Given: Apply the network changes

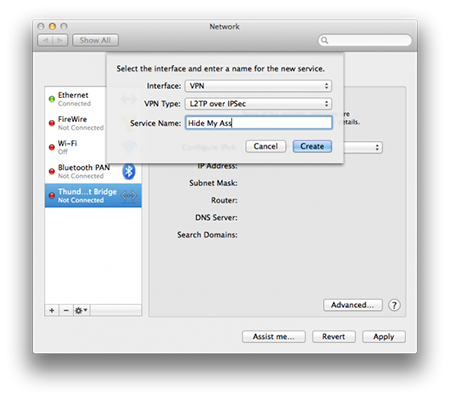Looking at the screenshot, I should [x=384, y=336].
